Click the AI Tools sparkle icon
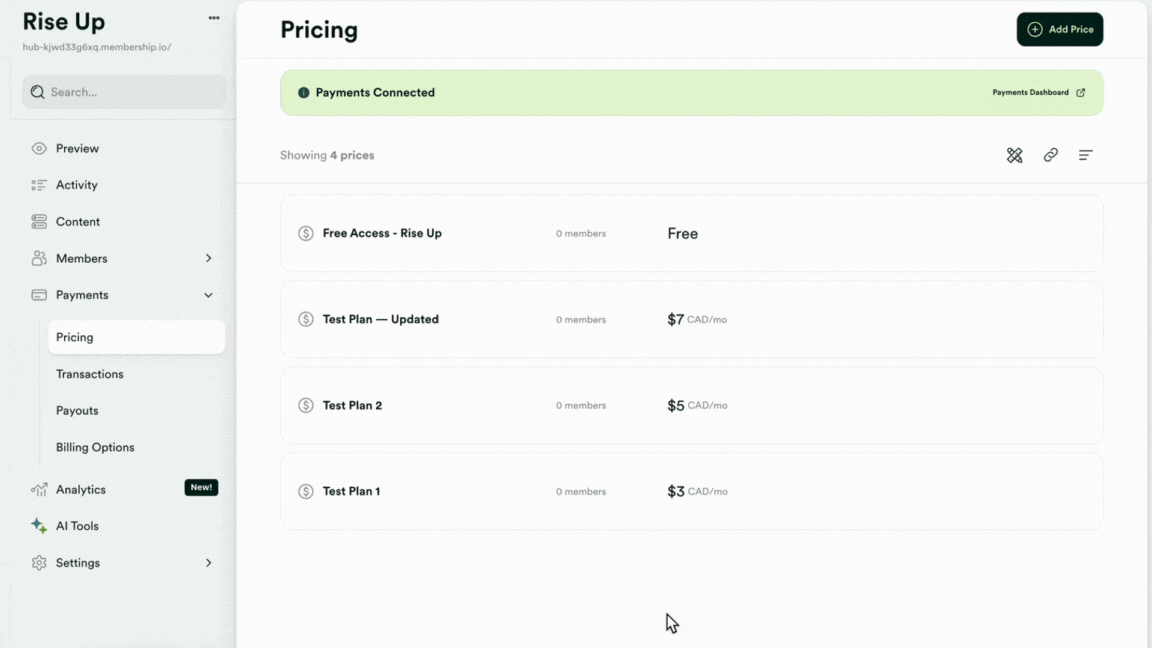The image size is (1152, 648). click(38, 525)
